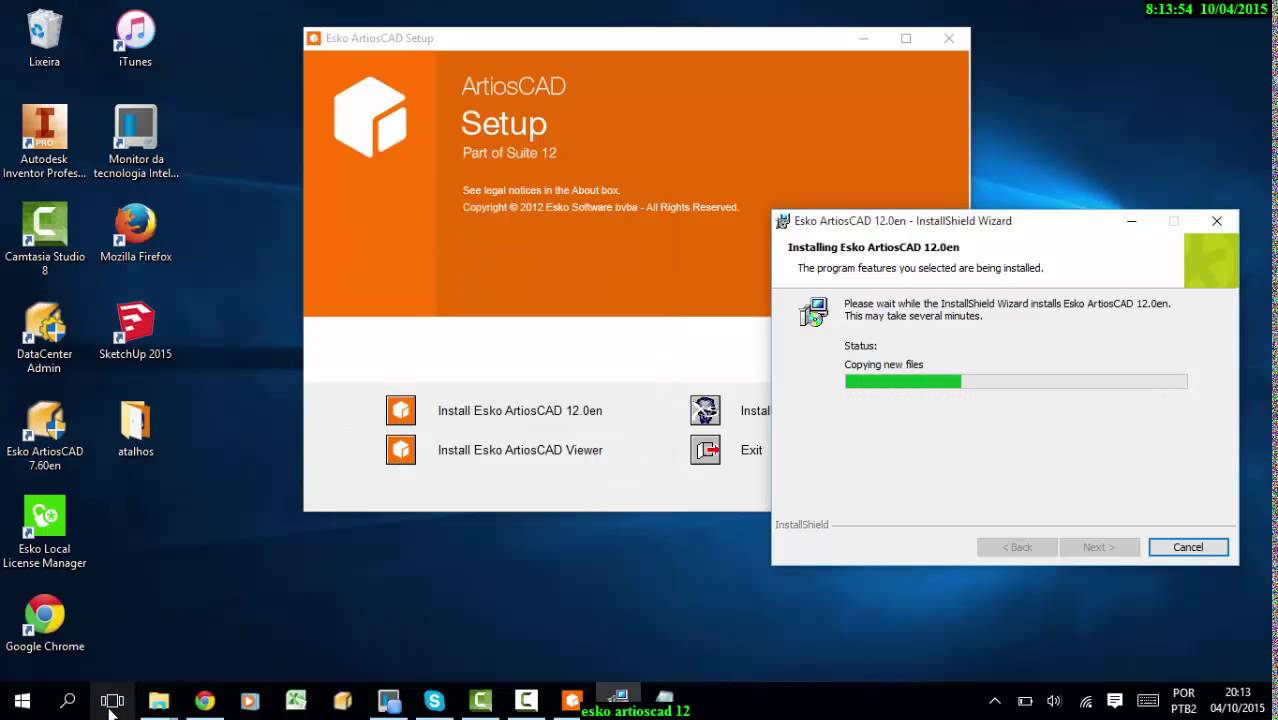The height and width of the screenshot is (720, 1278).
Task: Open the Windows Start menu
Action: 22,701
